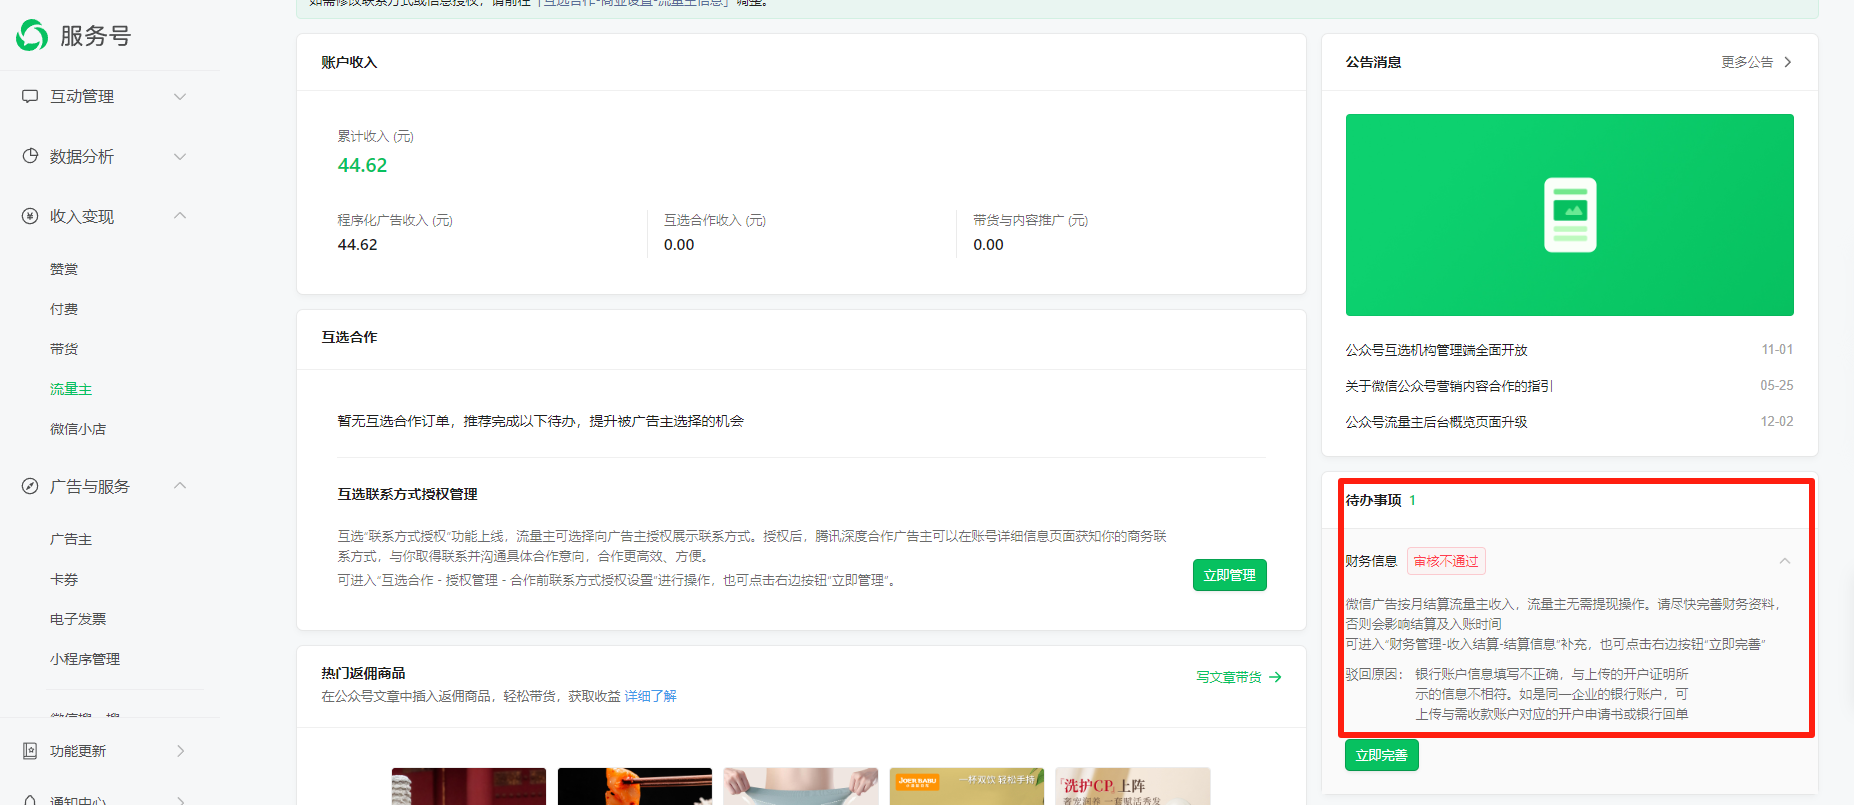This screenshot has height=805, width=1854.
Task: Open the 卡券 submenu item
Action: (x=64, y=579)
